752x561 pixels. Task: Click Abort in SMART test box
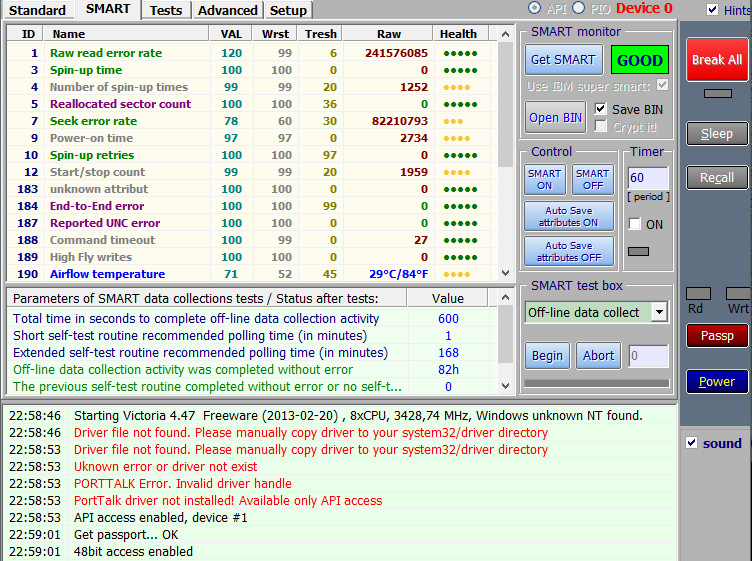599,356
